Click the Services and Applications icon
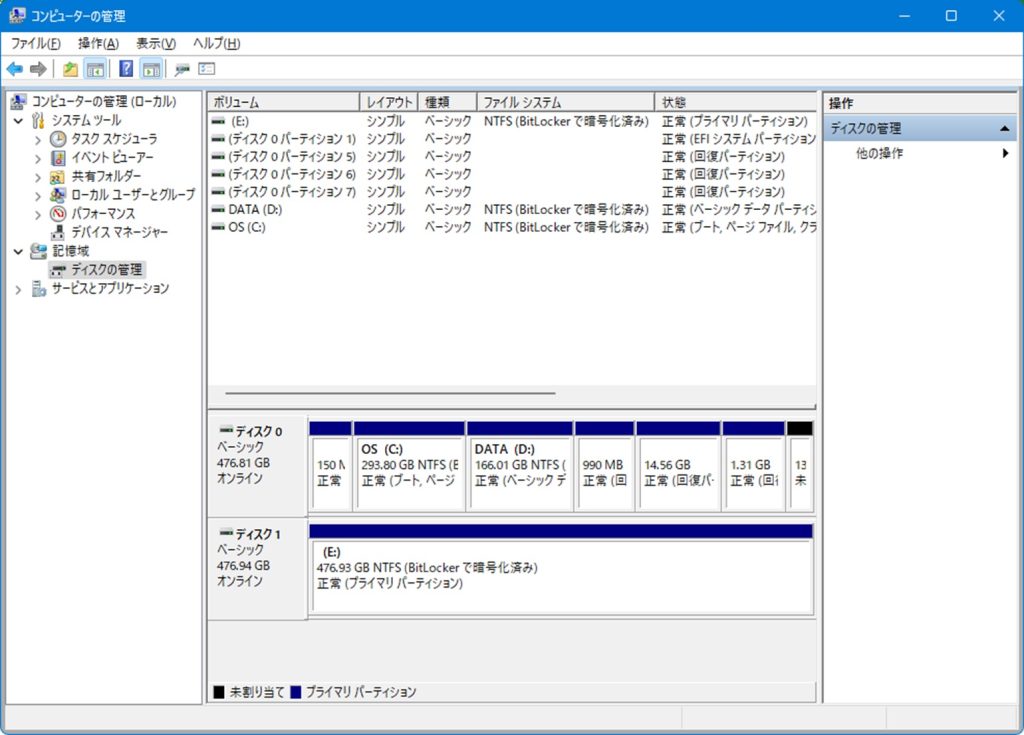Image resolution: width=1024 pixels, height=735 pixels. 39,288
